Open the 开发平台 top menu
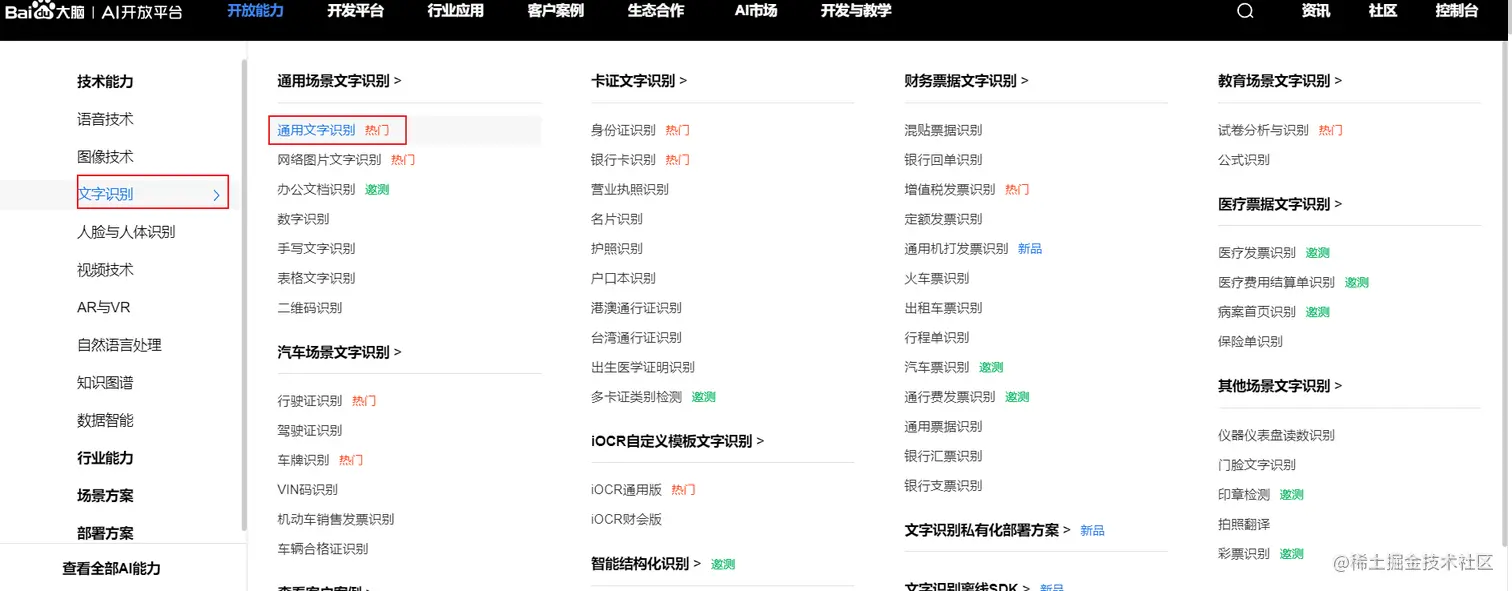1512x591 pixels. click(355, 11)
